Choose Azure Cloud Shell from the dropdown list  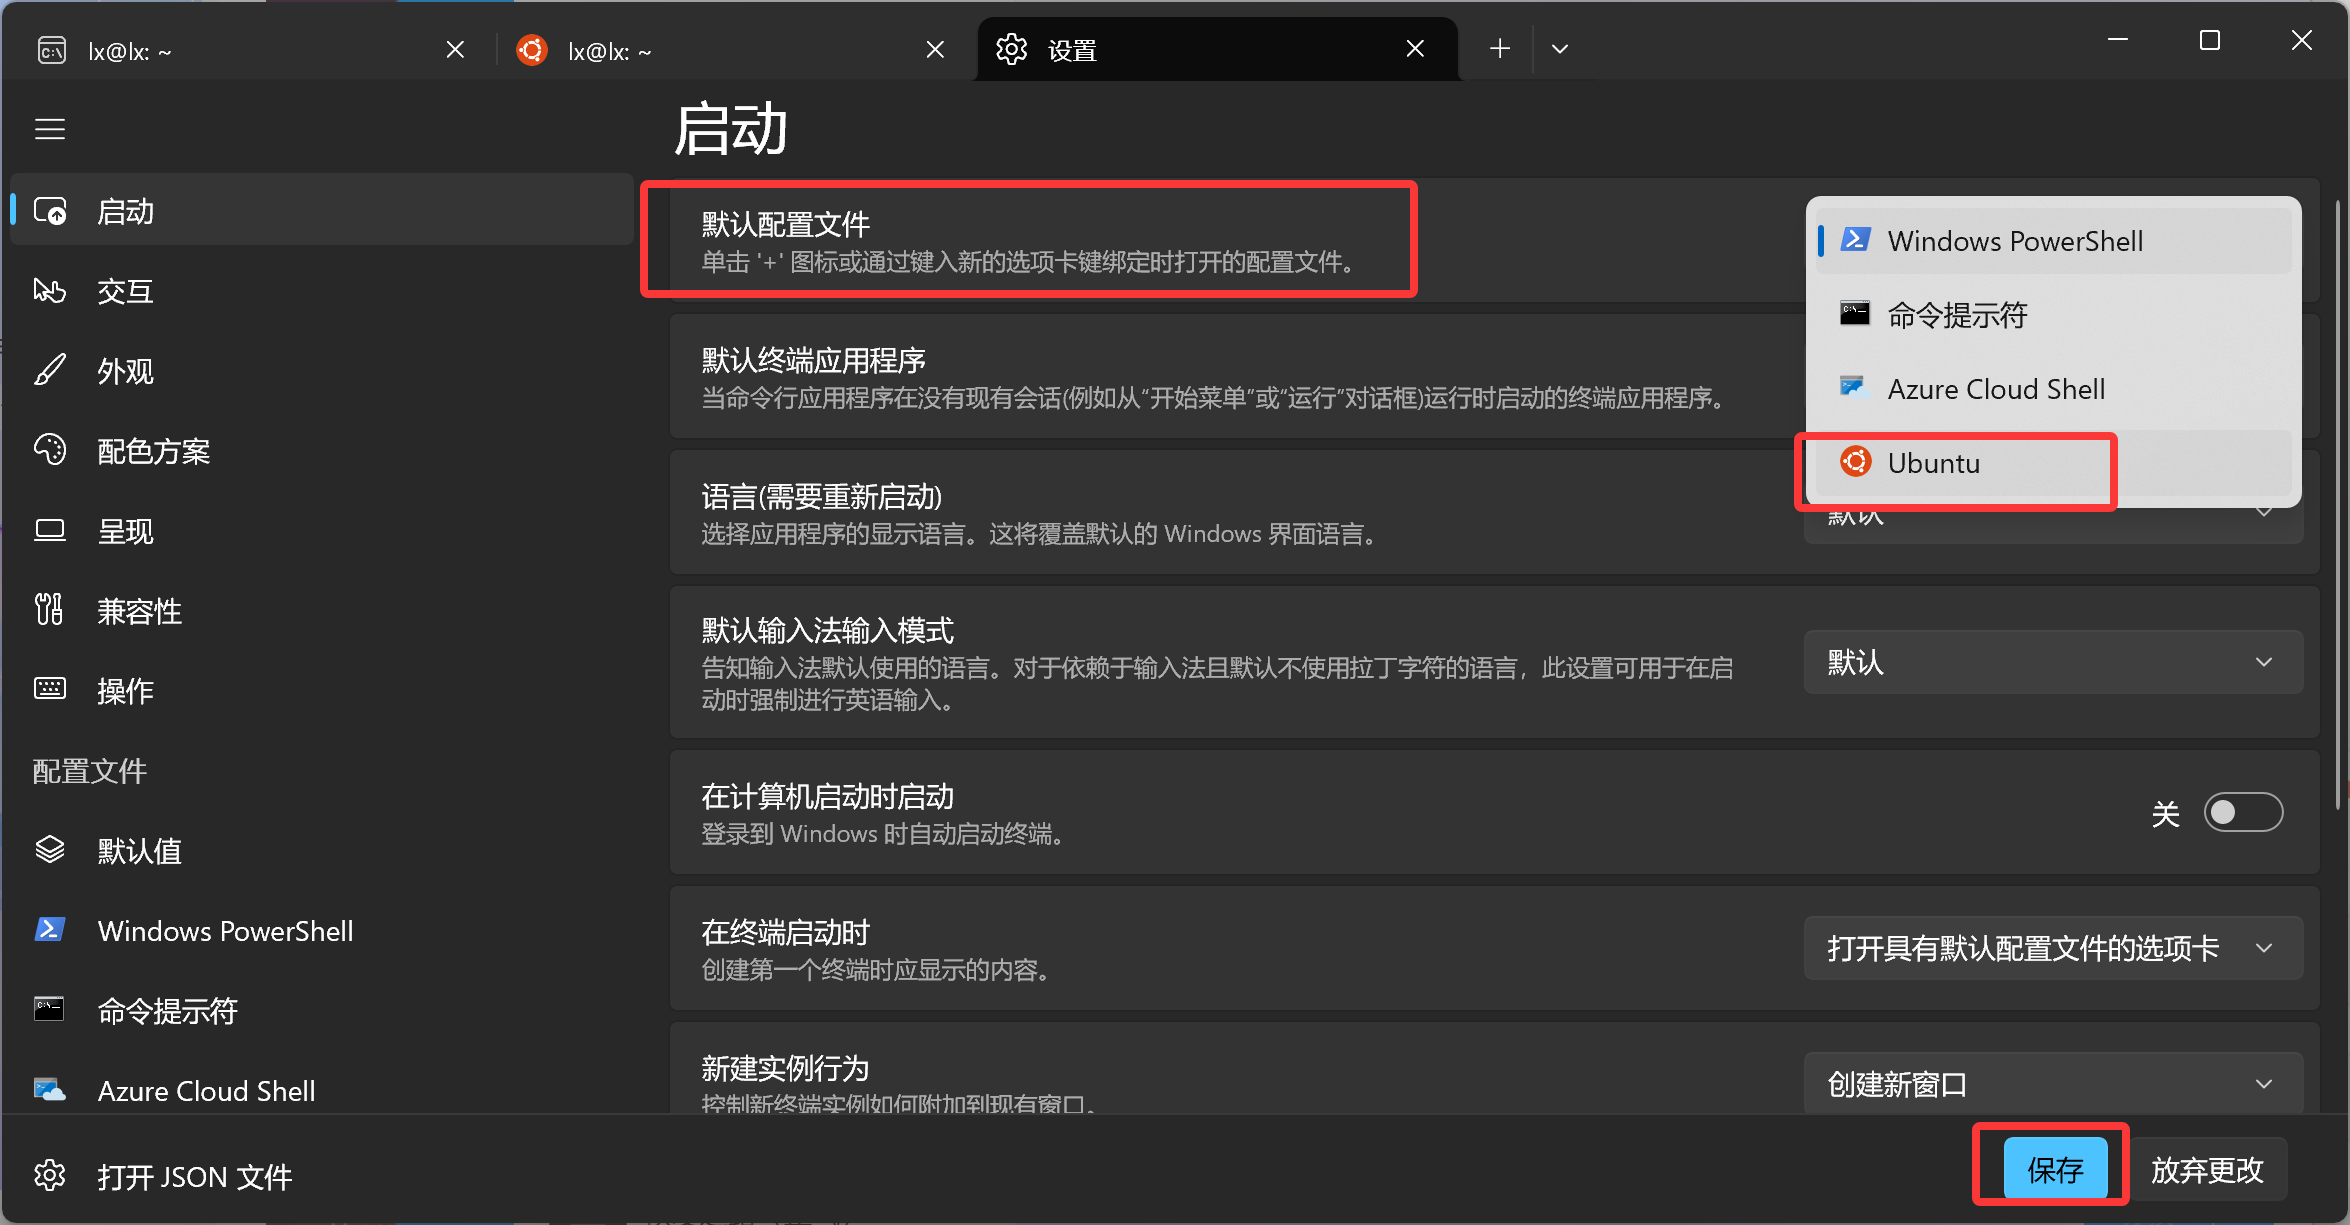coord(1995,389)
